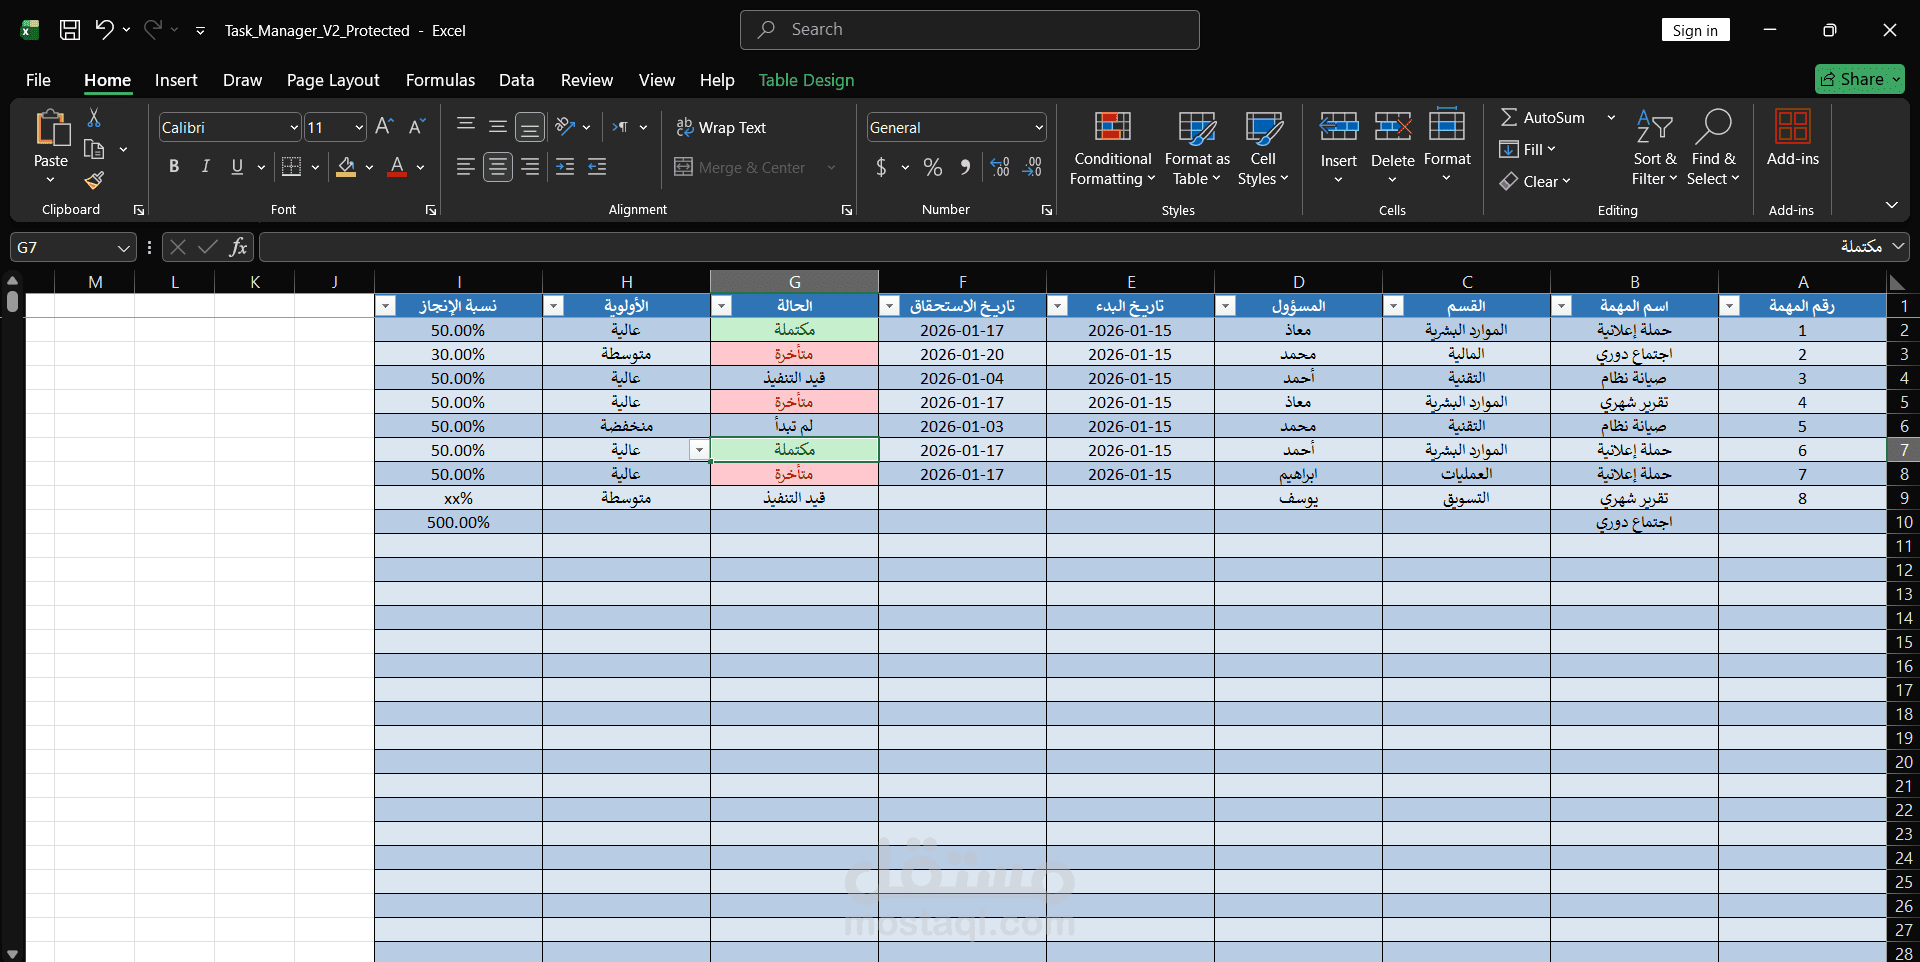Viewport: 1920px width, 962px height.
Task: Click the Sign in button
Action: [1695, 30]
